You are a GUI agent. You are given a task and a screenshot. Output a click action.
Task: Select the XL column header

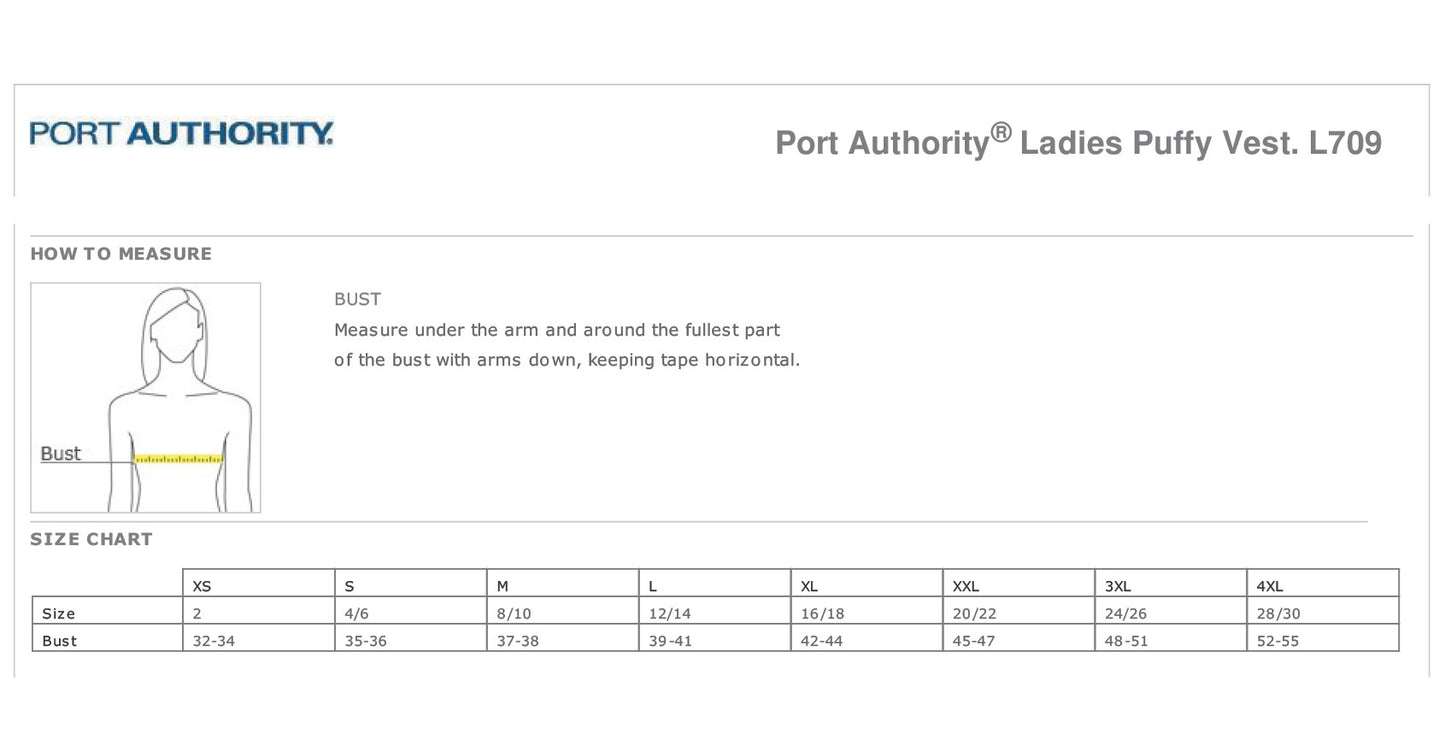pyautogui.click(x=809, y=587)
